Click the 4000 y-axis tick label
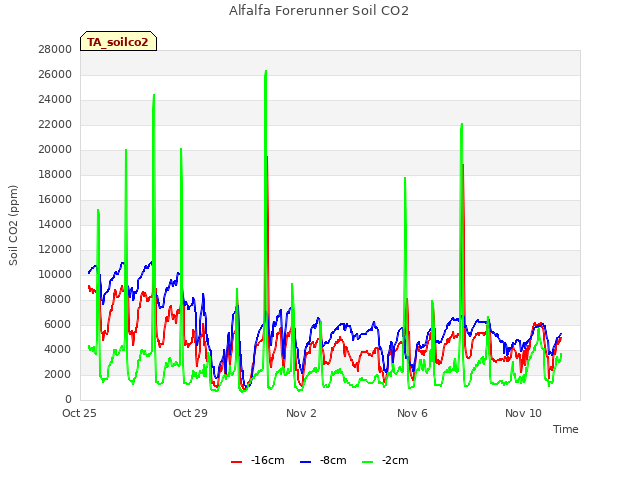Image resolution: width=640 pixels, height=480 pixels. click(58, 350)
